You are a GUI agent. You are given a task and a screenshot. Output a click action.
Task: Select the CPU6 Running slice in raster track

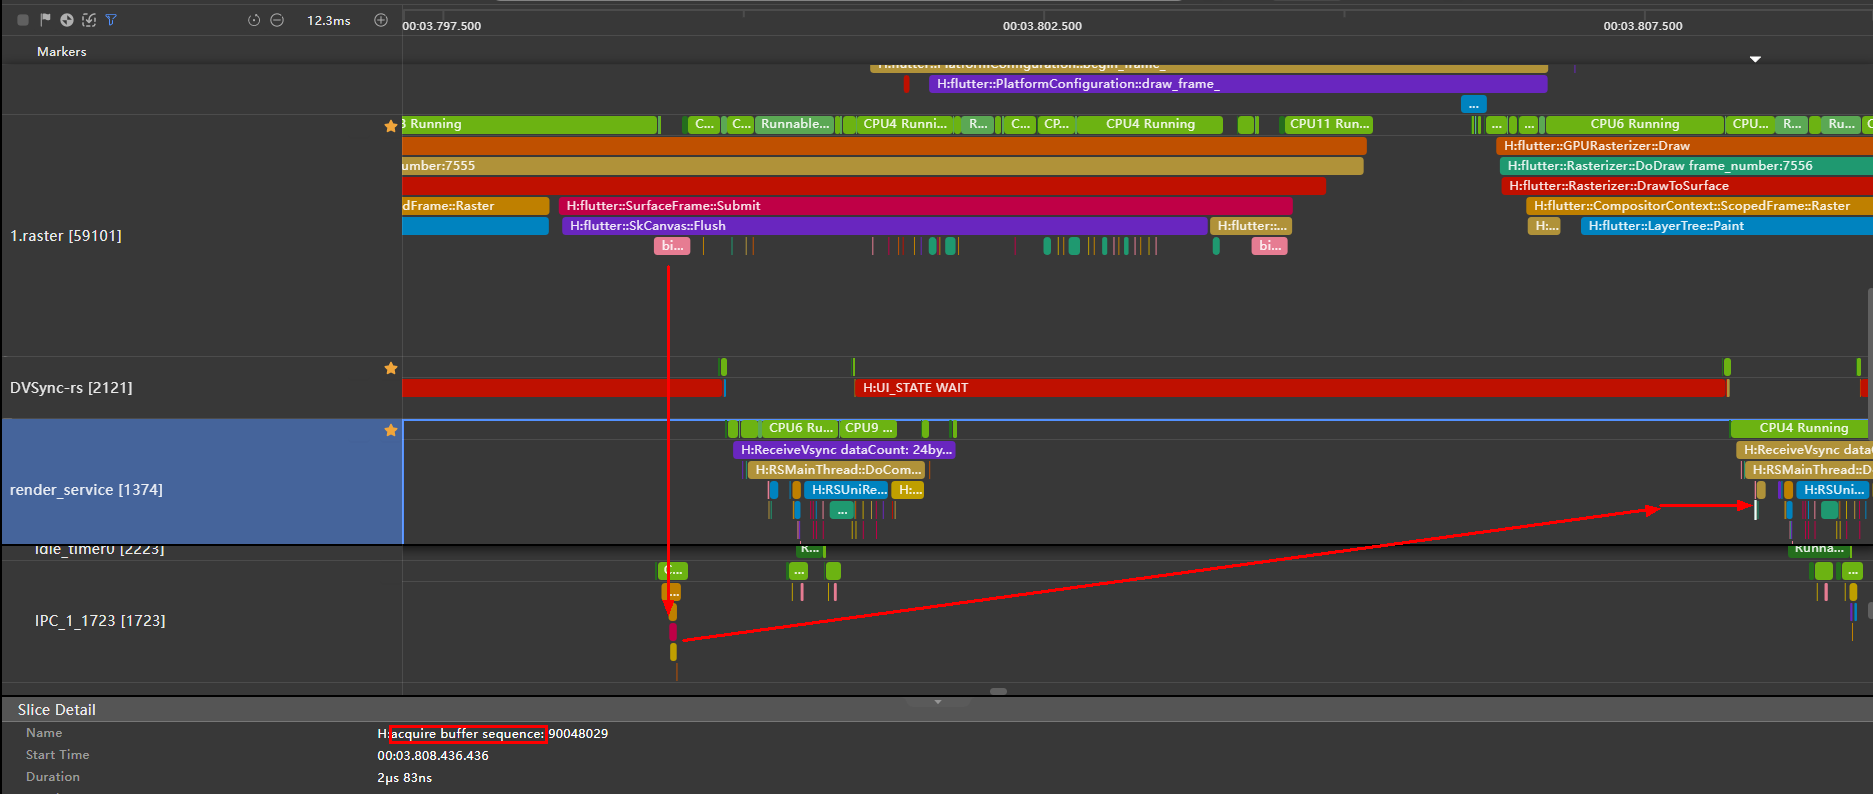click(x=1634, y=124)
